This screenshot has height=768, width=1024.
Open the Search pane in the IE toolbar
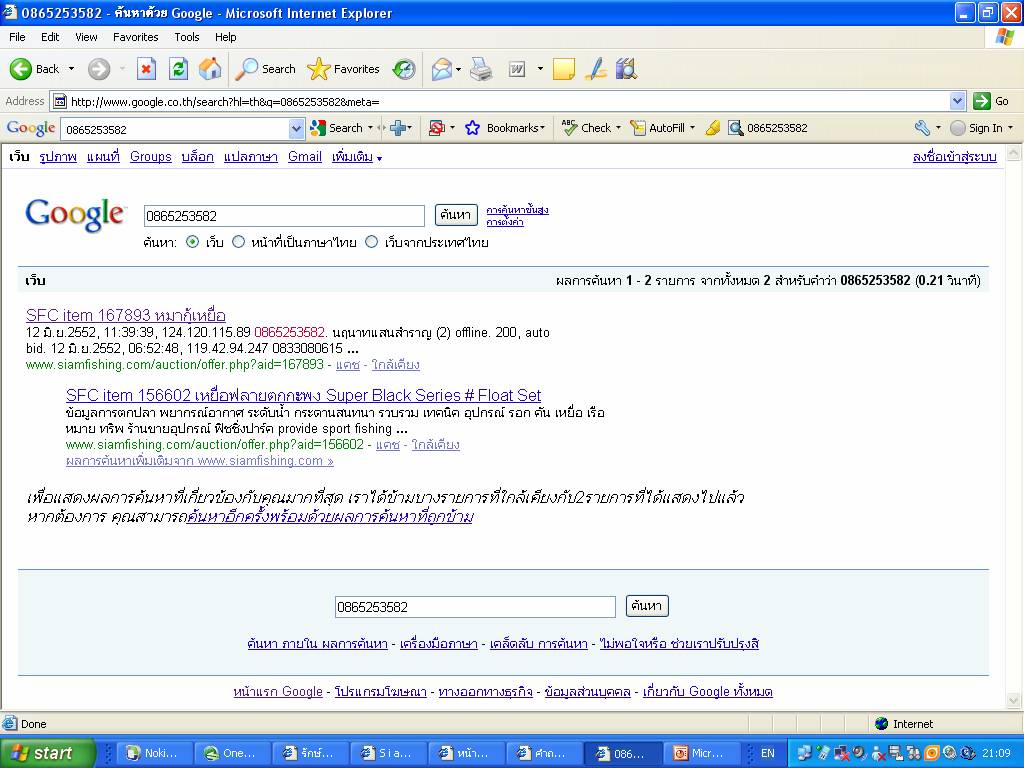(x=266, y=69)
